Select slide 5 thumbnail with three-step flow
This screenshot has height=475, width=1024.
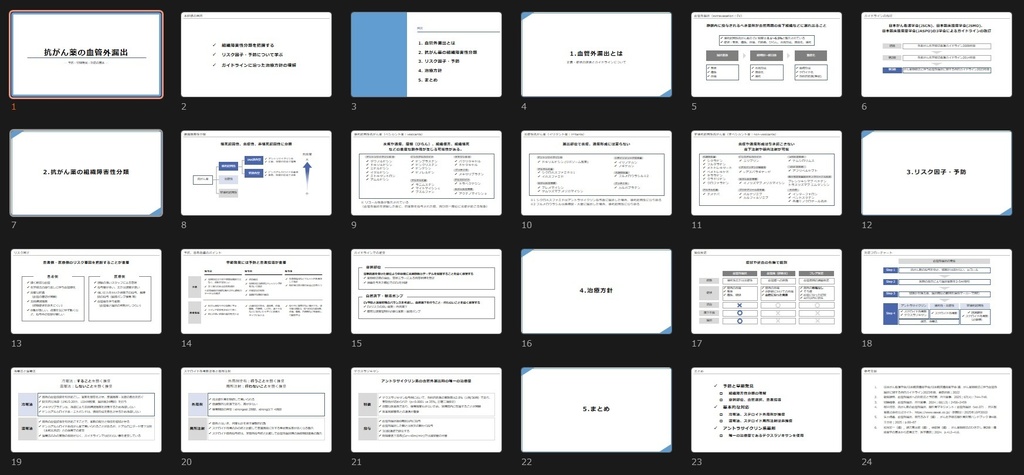pyautogui.click(x=767, y=55)
